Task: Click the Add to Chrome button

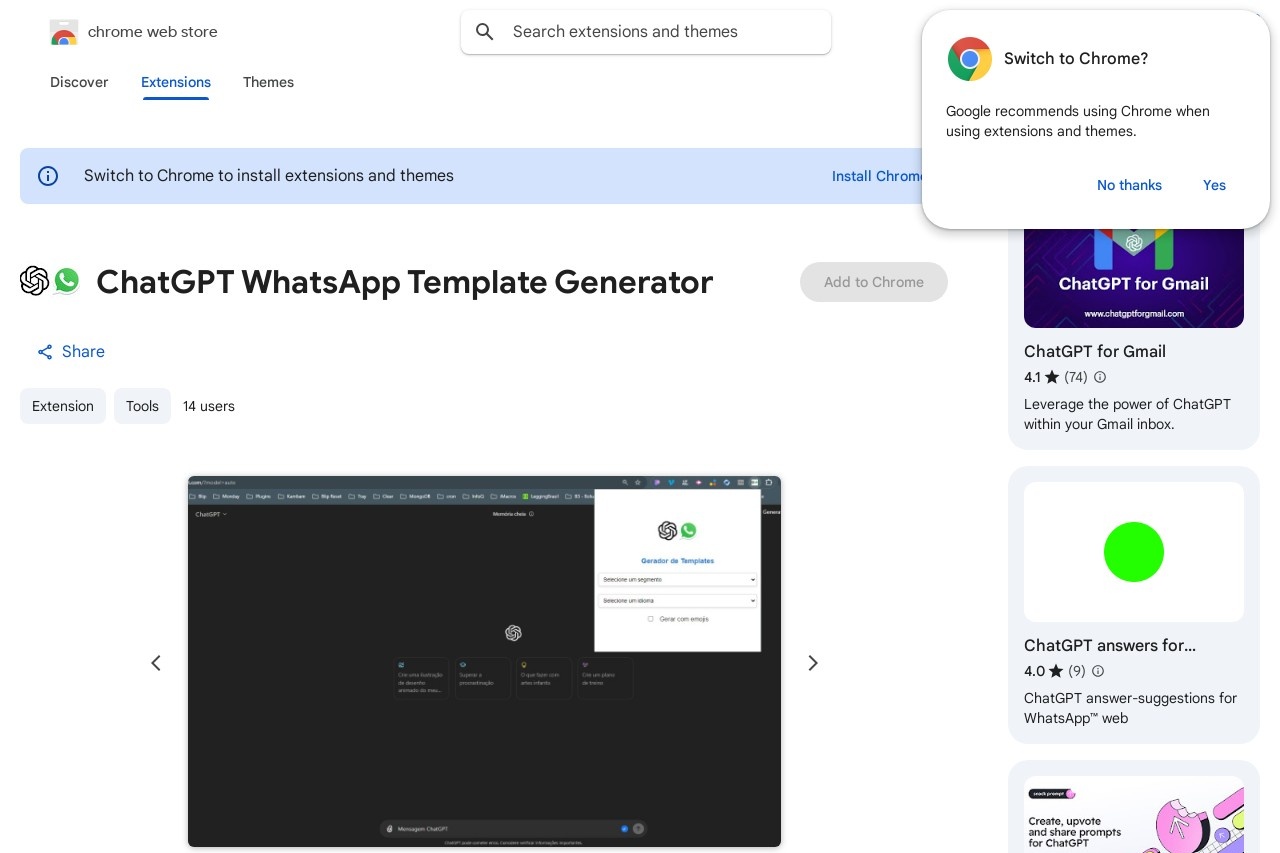Action: tap(874, 282)
